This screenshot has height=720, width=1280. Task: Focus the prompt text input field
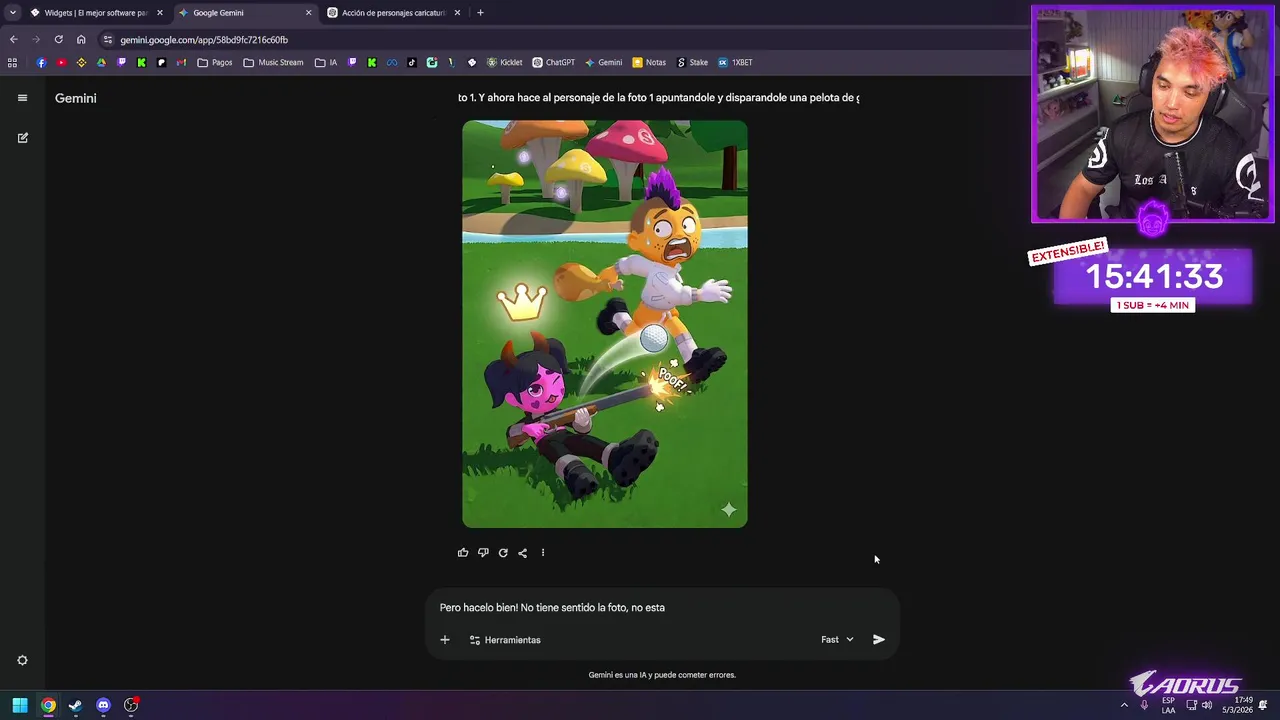662,607
